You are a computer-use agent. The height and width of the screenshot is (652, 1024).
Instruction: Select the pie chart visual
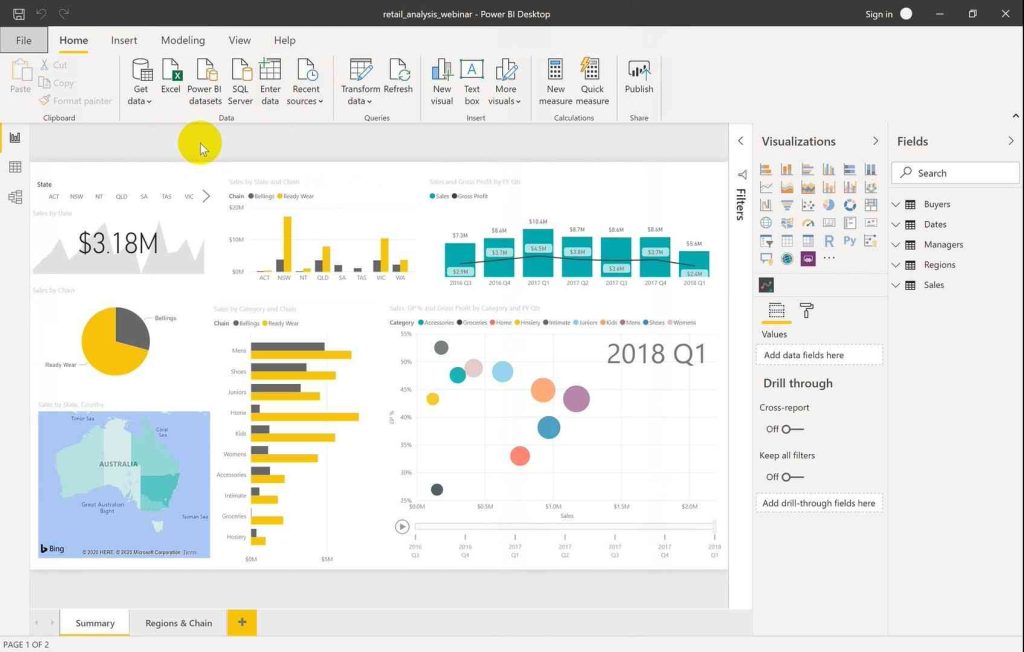(829, 205)
